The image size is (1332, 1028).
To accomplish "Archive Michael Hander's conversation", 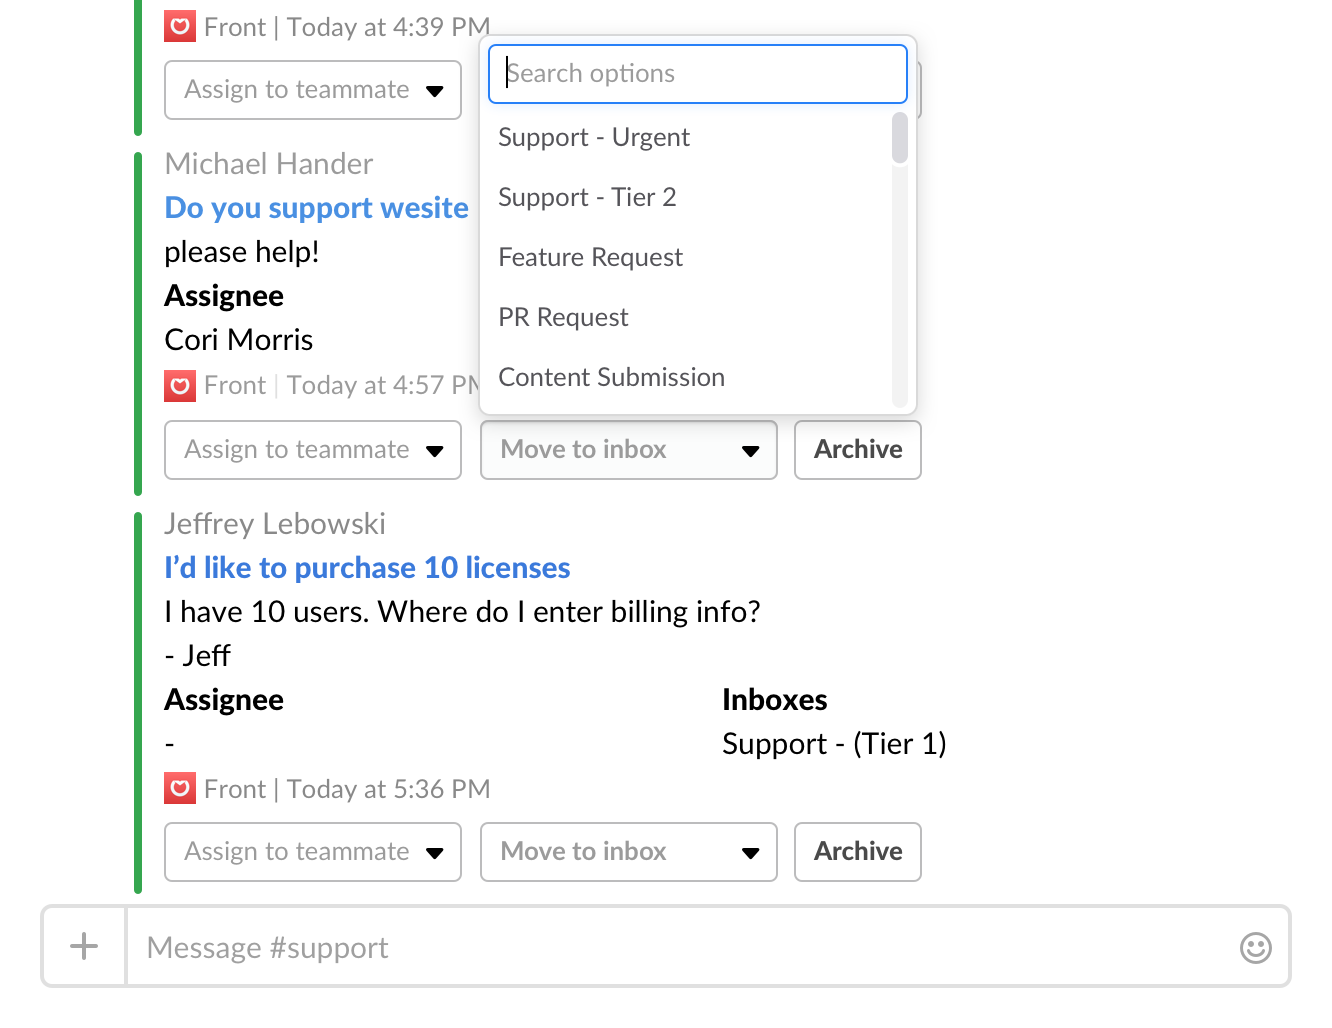I will (857, 450).
